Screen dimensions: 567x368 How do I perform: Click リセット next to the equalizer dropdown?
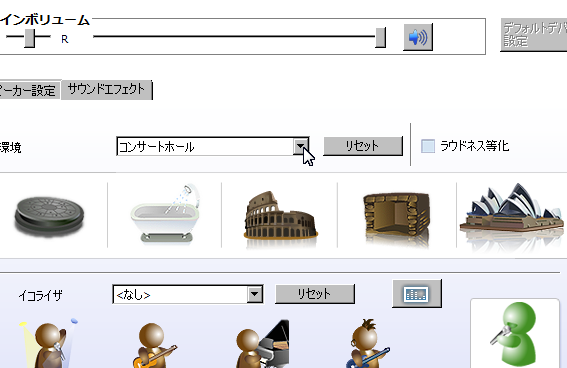point(315,294)
